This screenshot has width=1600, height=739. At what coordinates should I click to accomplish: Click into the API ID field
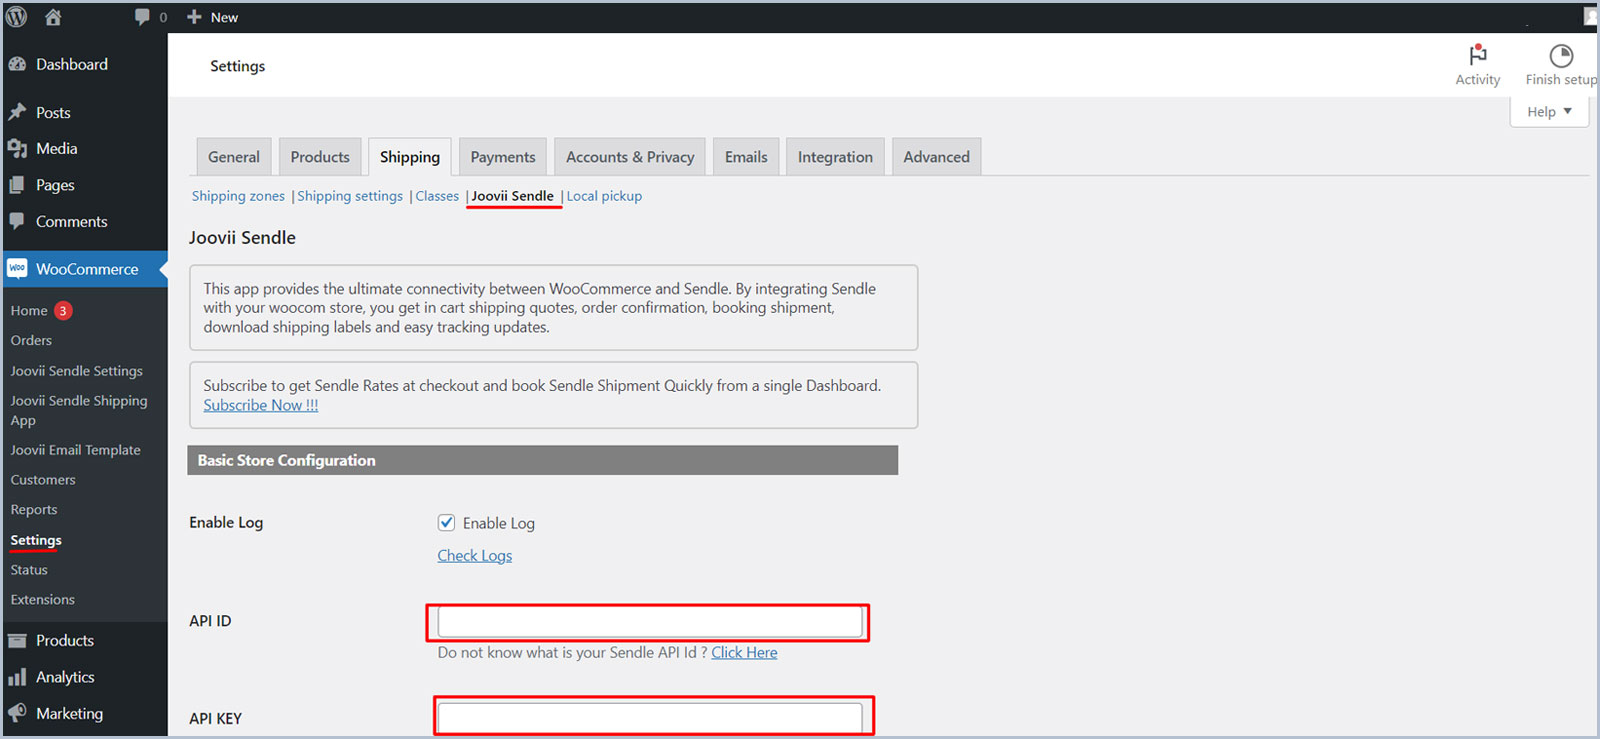[649, 622]
